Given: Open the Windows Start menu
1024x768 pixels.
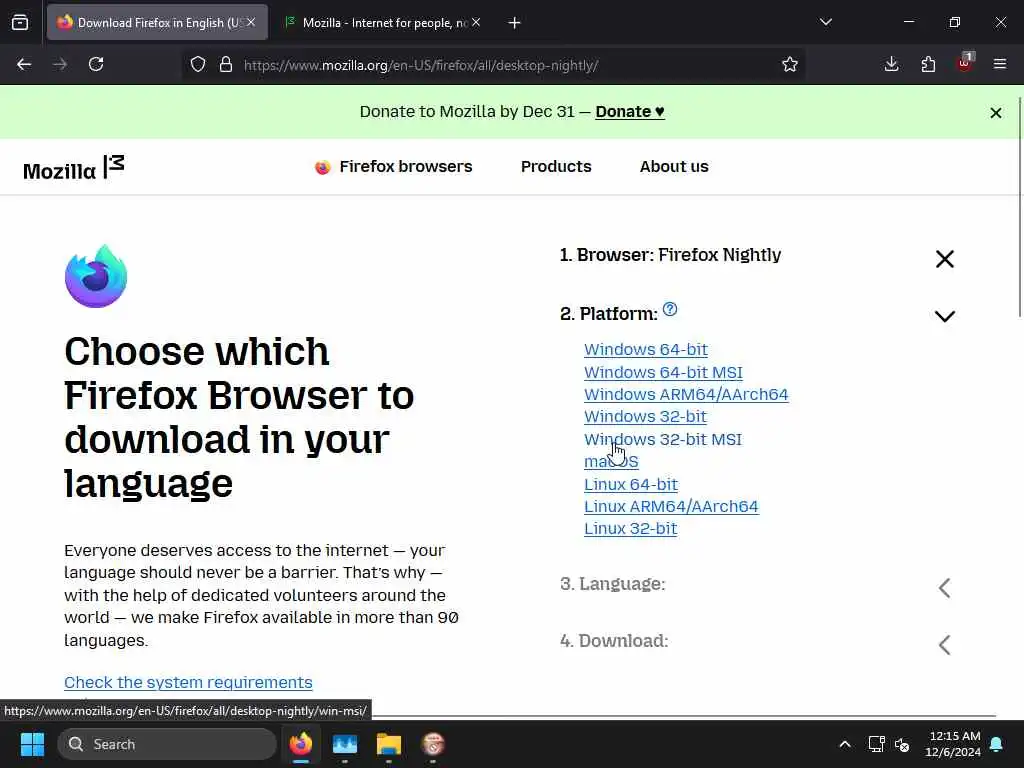Looking at the screenshot, I should pyautogui.click(x=32, y=744).
